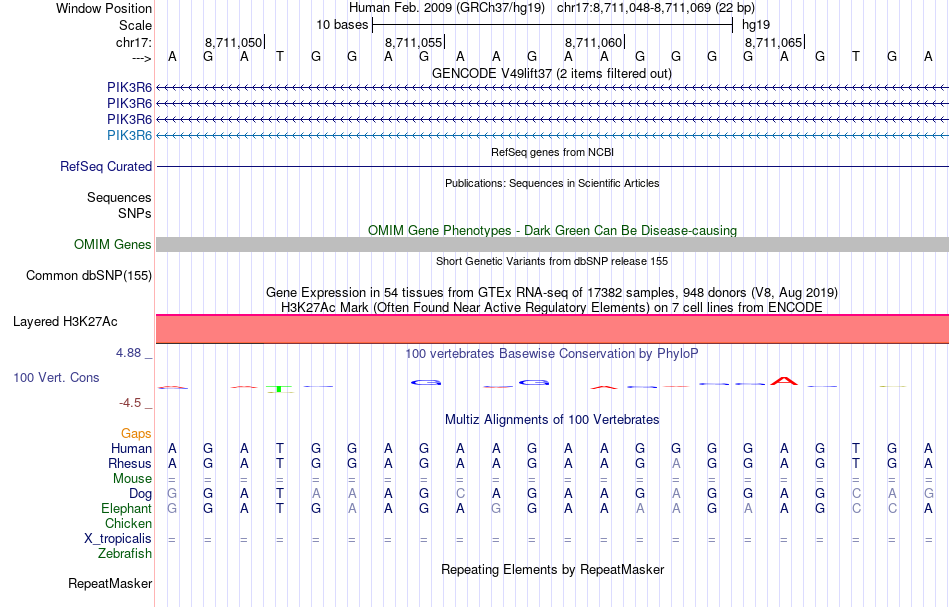This screenshot has height=607, width=950.
Task: Click the GENCODE V49lift37 track title
Action: point(551,73)
